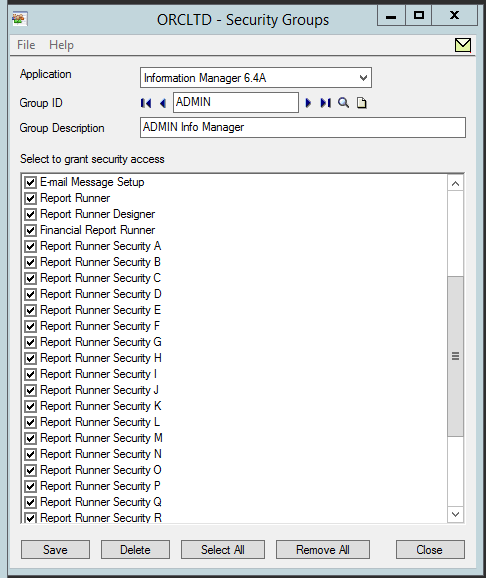Click the list scroll up arrow
This screenshot has height=578, width=486.
(x=455, y=183)
